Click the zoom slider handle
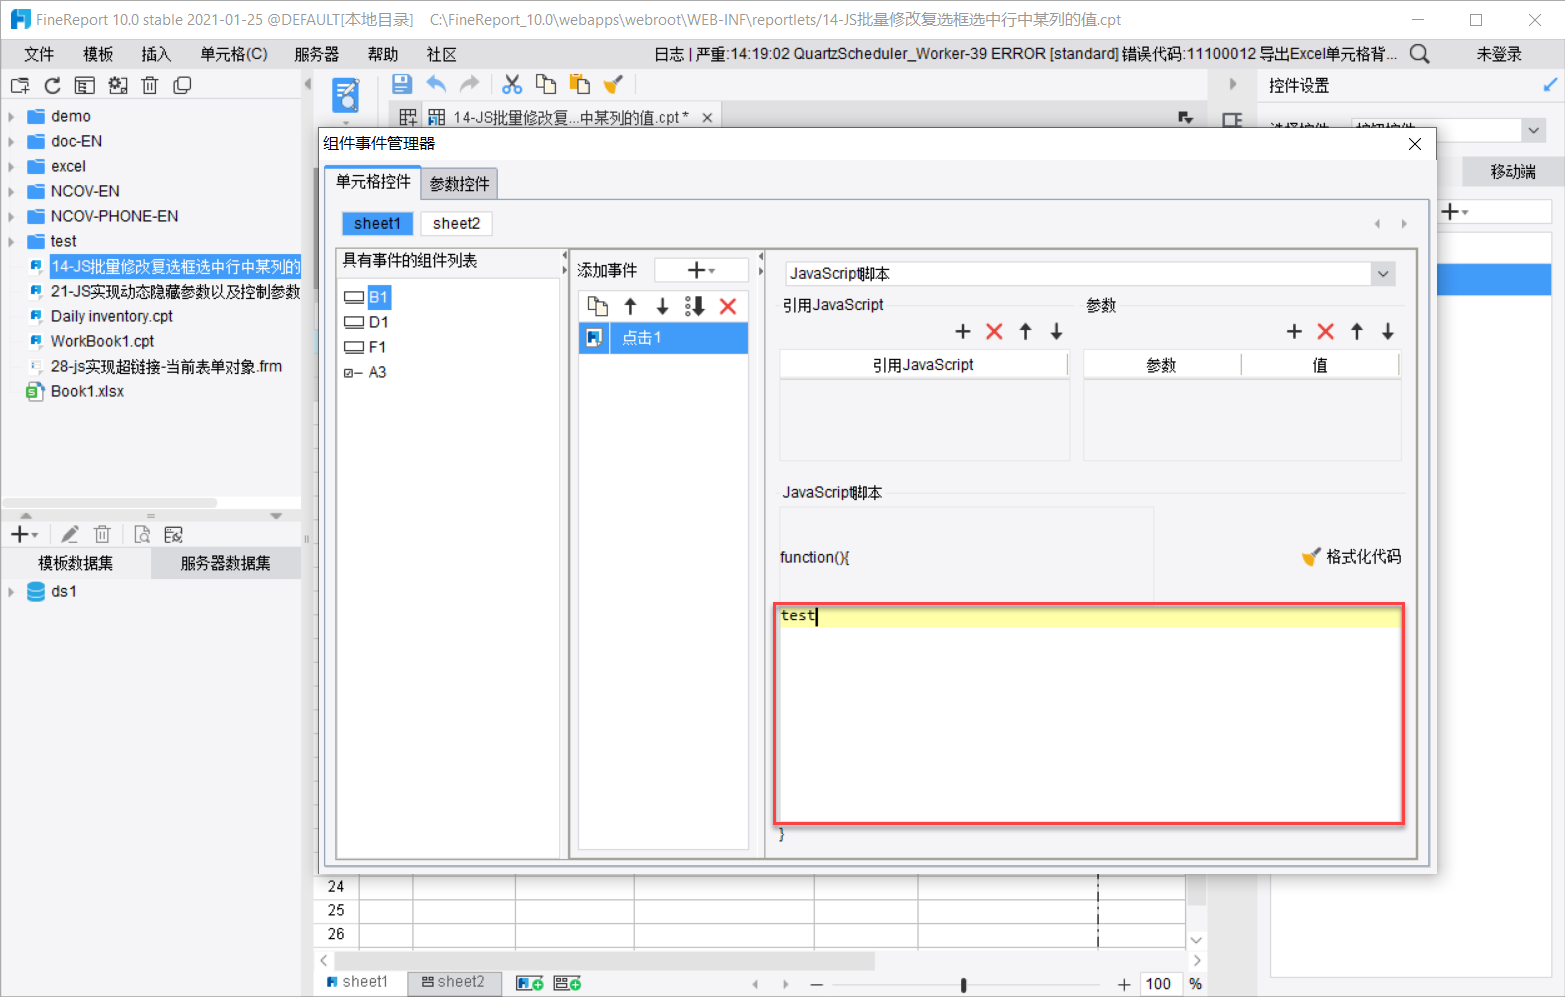This screenshot has height=997, width=1565. [x=963, y=985]
